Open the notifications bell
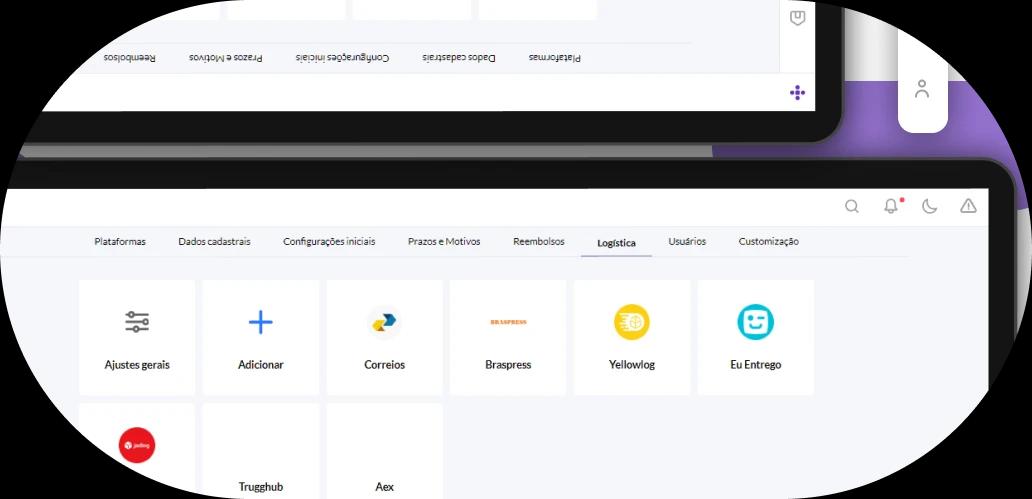 890,206
